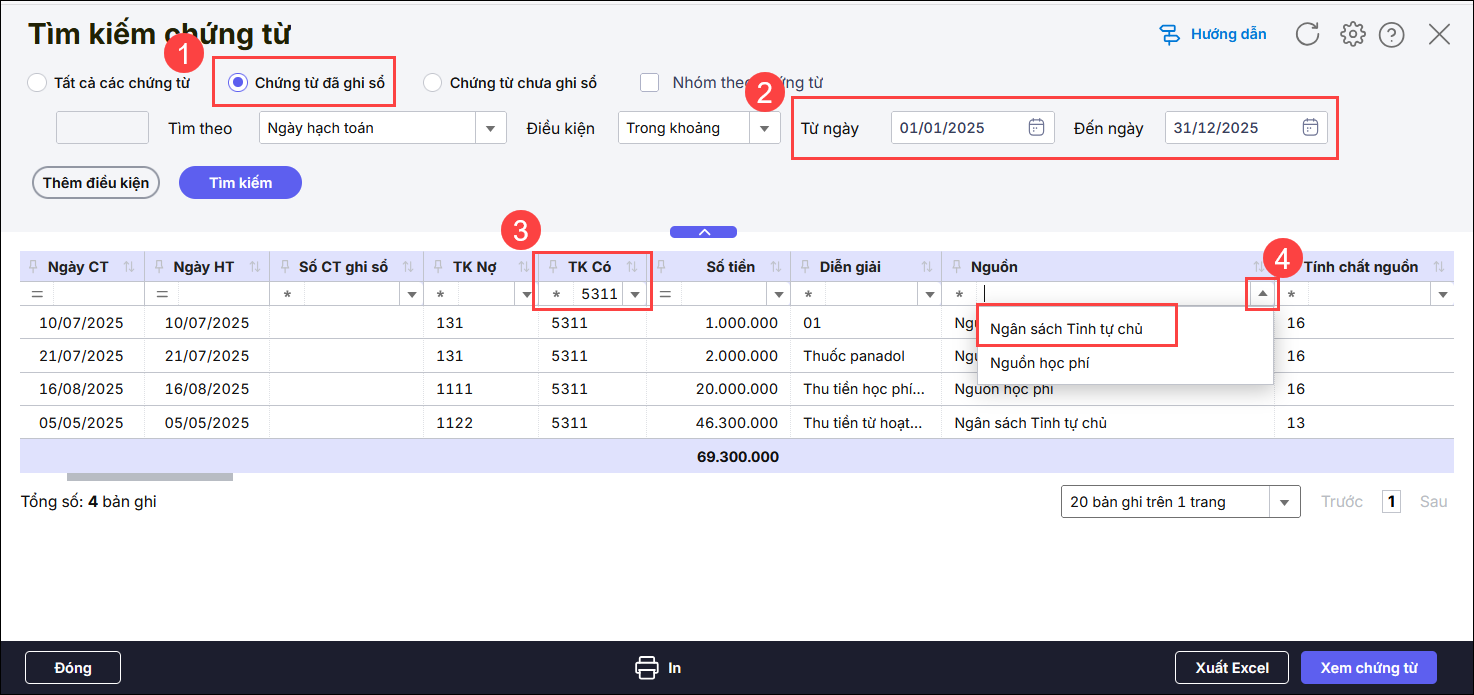Click the printer icon labeled In
This screenshot has height=695, width=1474.
[x=647, y=668]
